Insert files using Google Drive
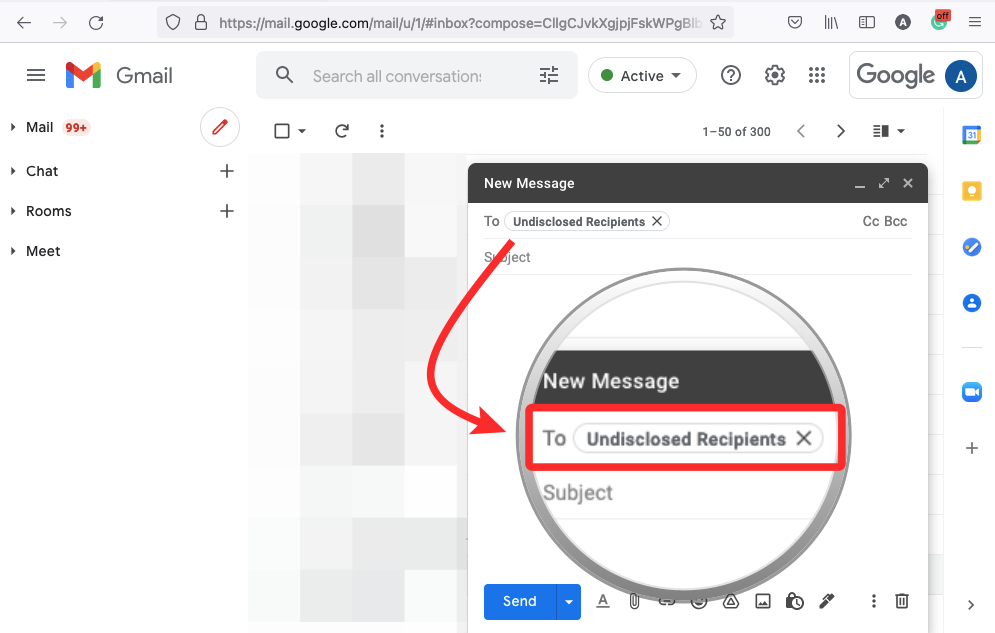This screenshot has height=633, width=995. tap(731, 601)
